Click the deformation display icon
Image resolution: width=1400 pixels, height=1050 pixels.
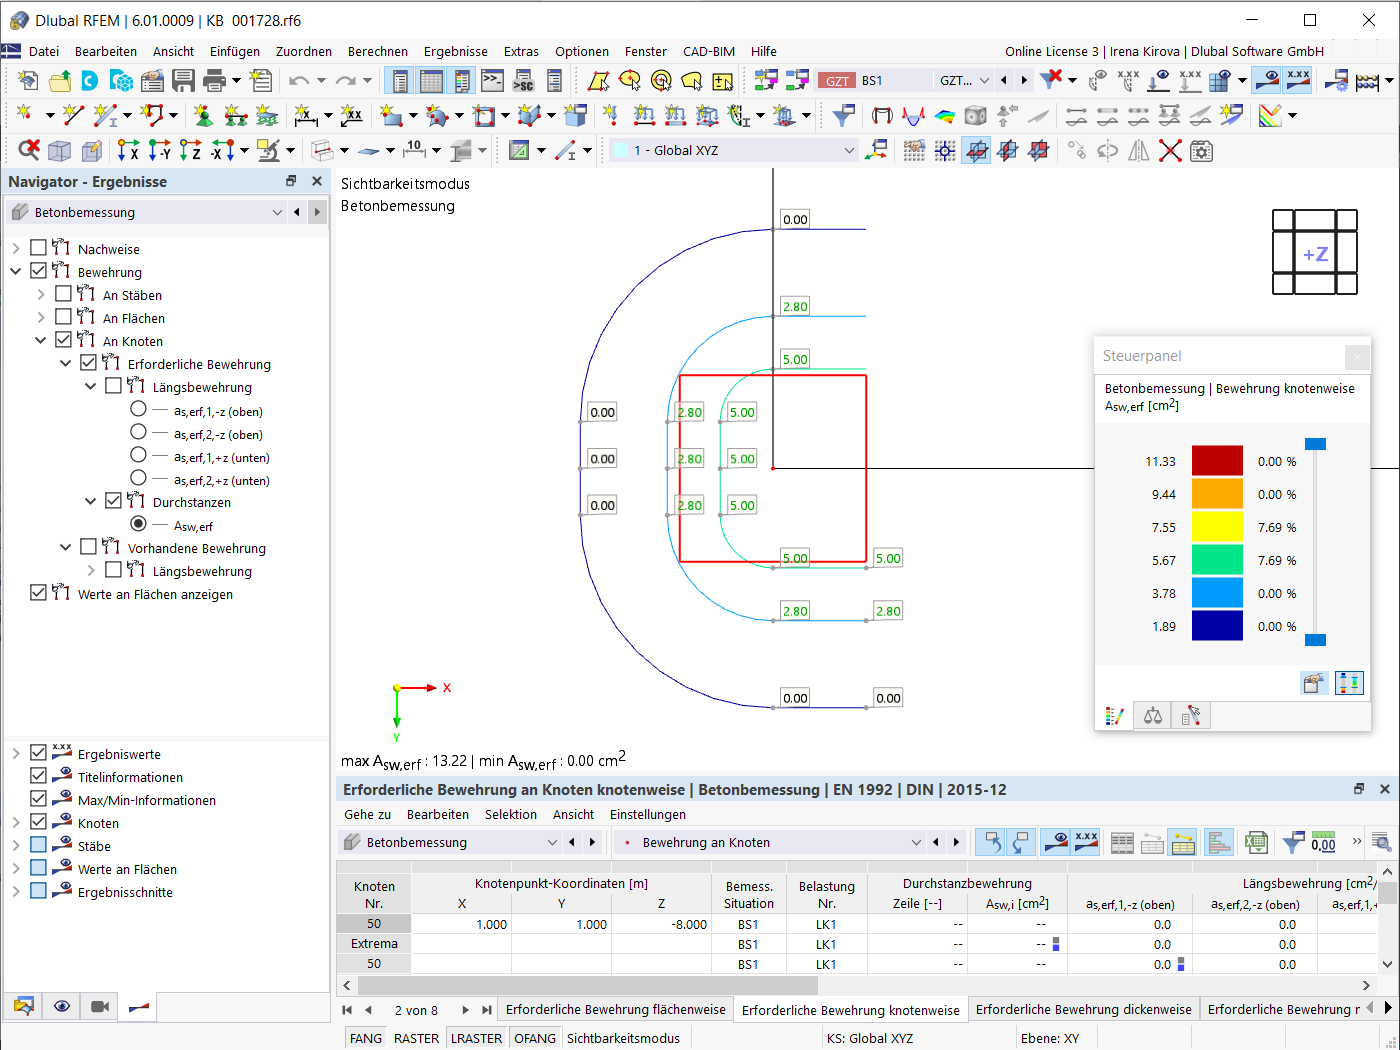pos(913,115)
